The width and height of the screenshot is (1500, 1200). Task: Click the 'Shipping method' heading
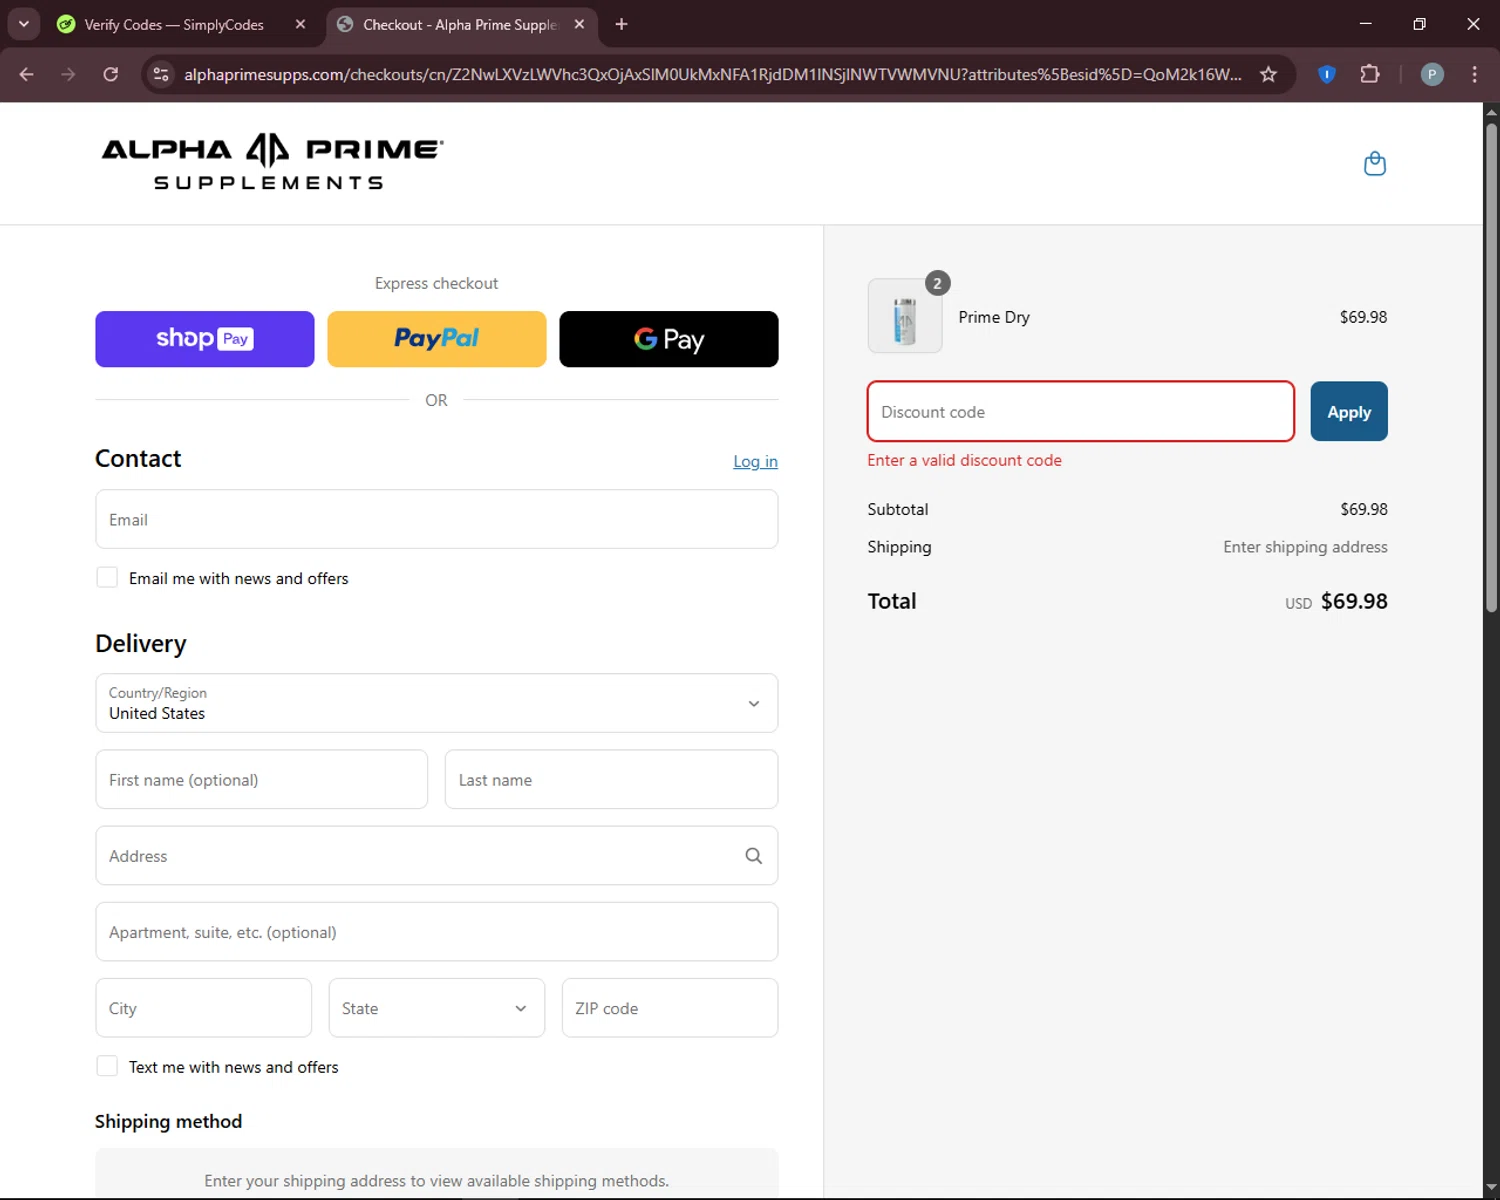pyautogui.click(x=168, y=1121)
